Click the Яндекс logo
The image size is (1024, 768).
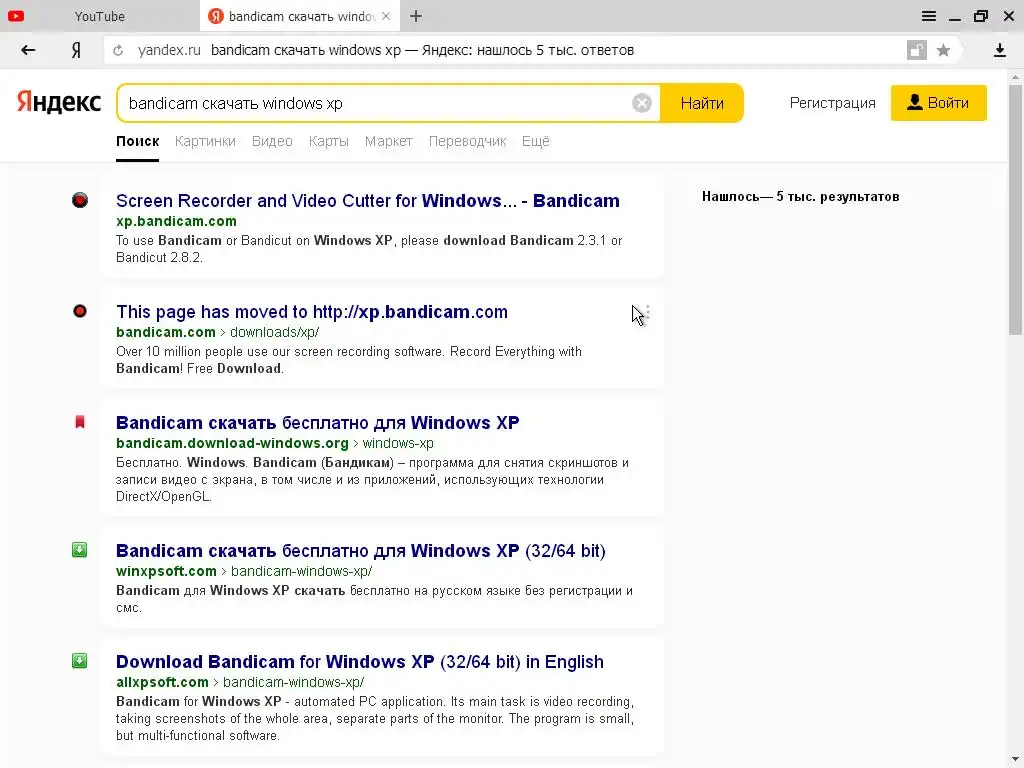tap(59, 102)
